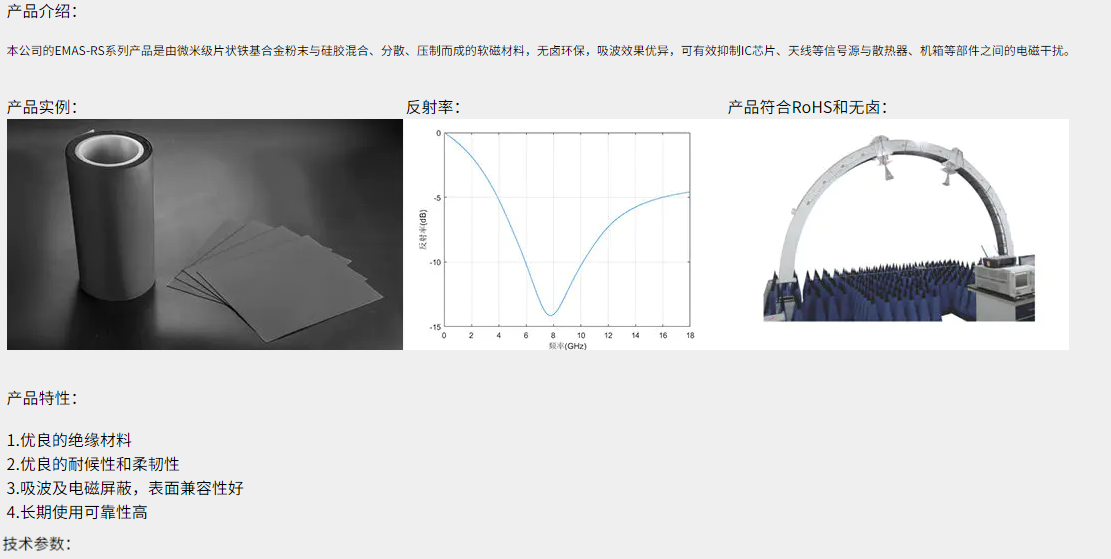Click the 频率(GHz) x-axis label on chart
This screenshot has height=559, width=1111.
[567, 345]
